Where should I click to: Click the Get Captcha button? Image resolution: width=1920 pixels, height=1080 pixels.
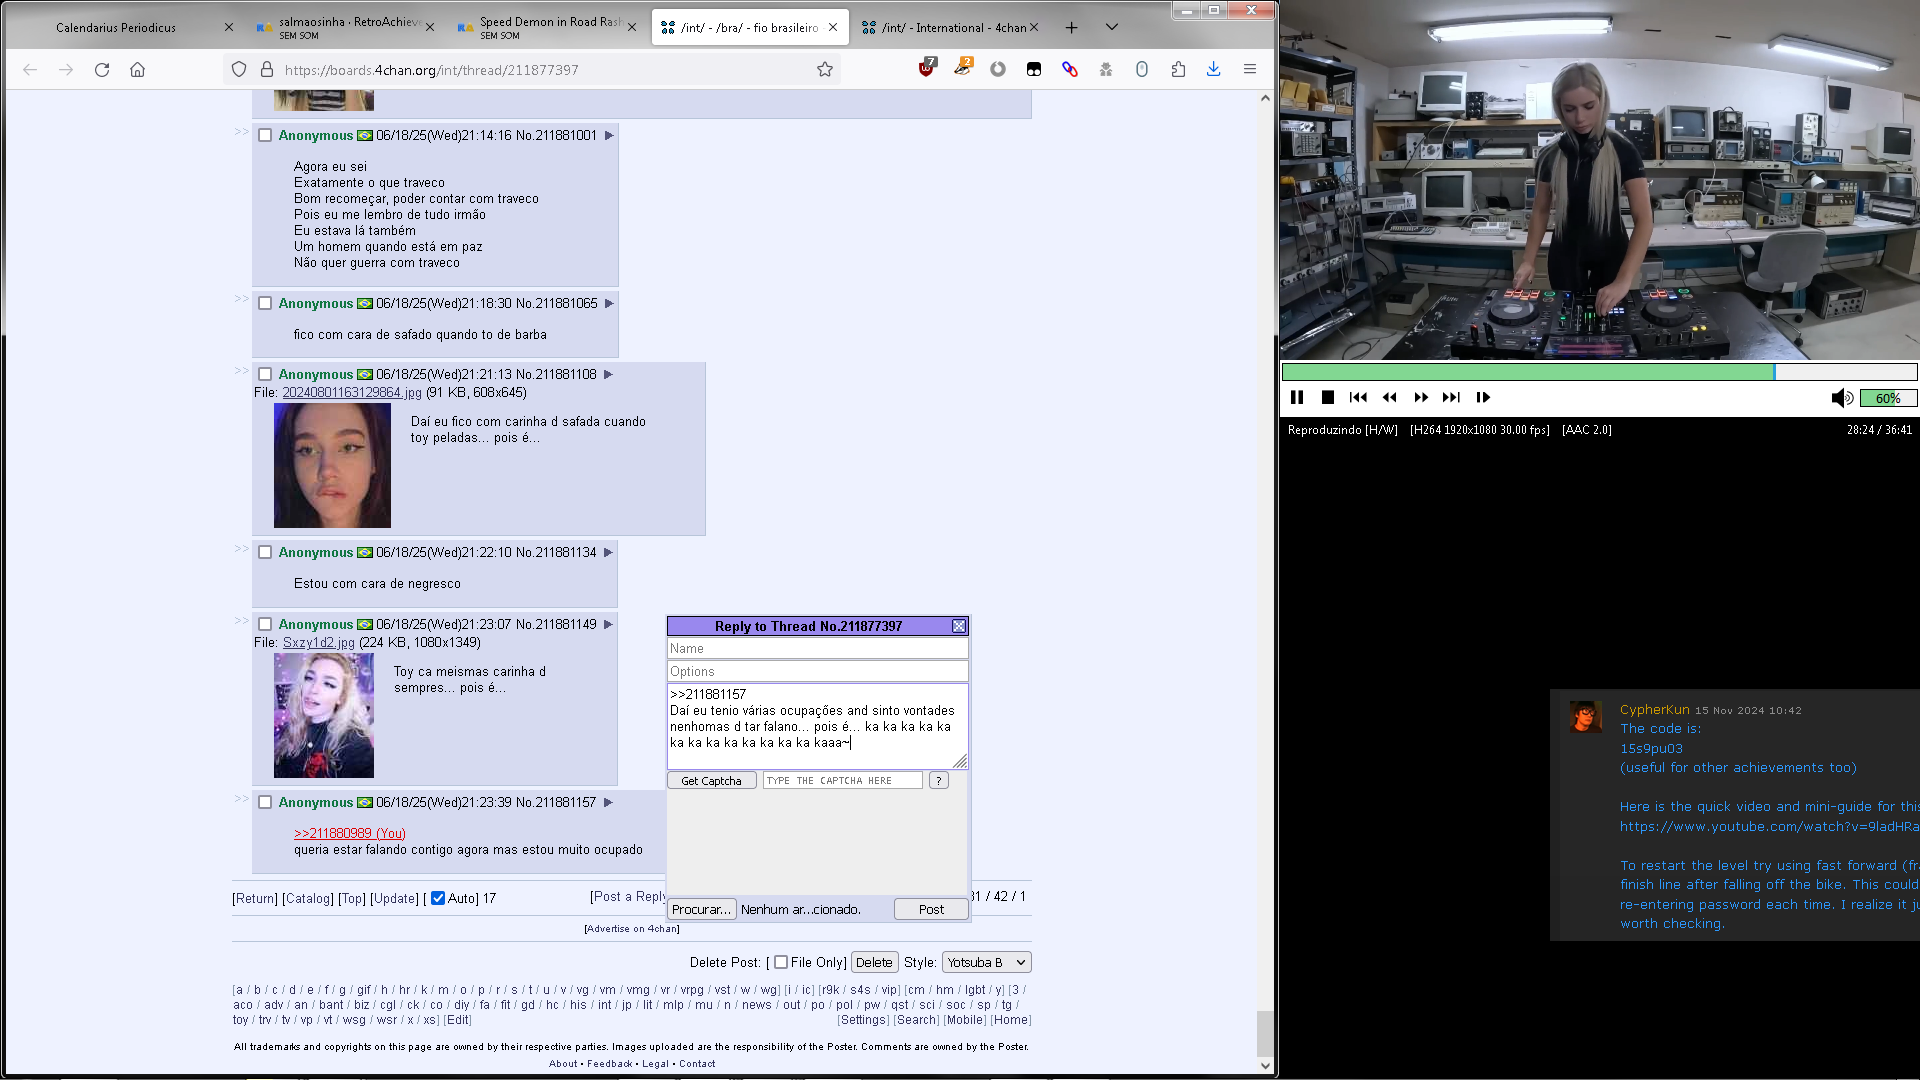pyautogui.click(x=712, y=781)
